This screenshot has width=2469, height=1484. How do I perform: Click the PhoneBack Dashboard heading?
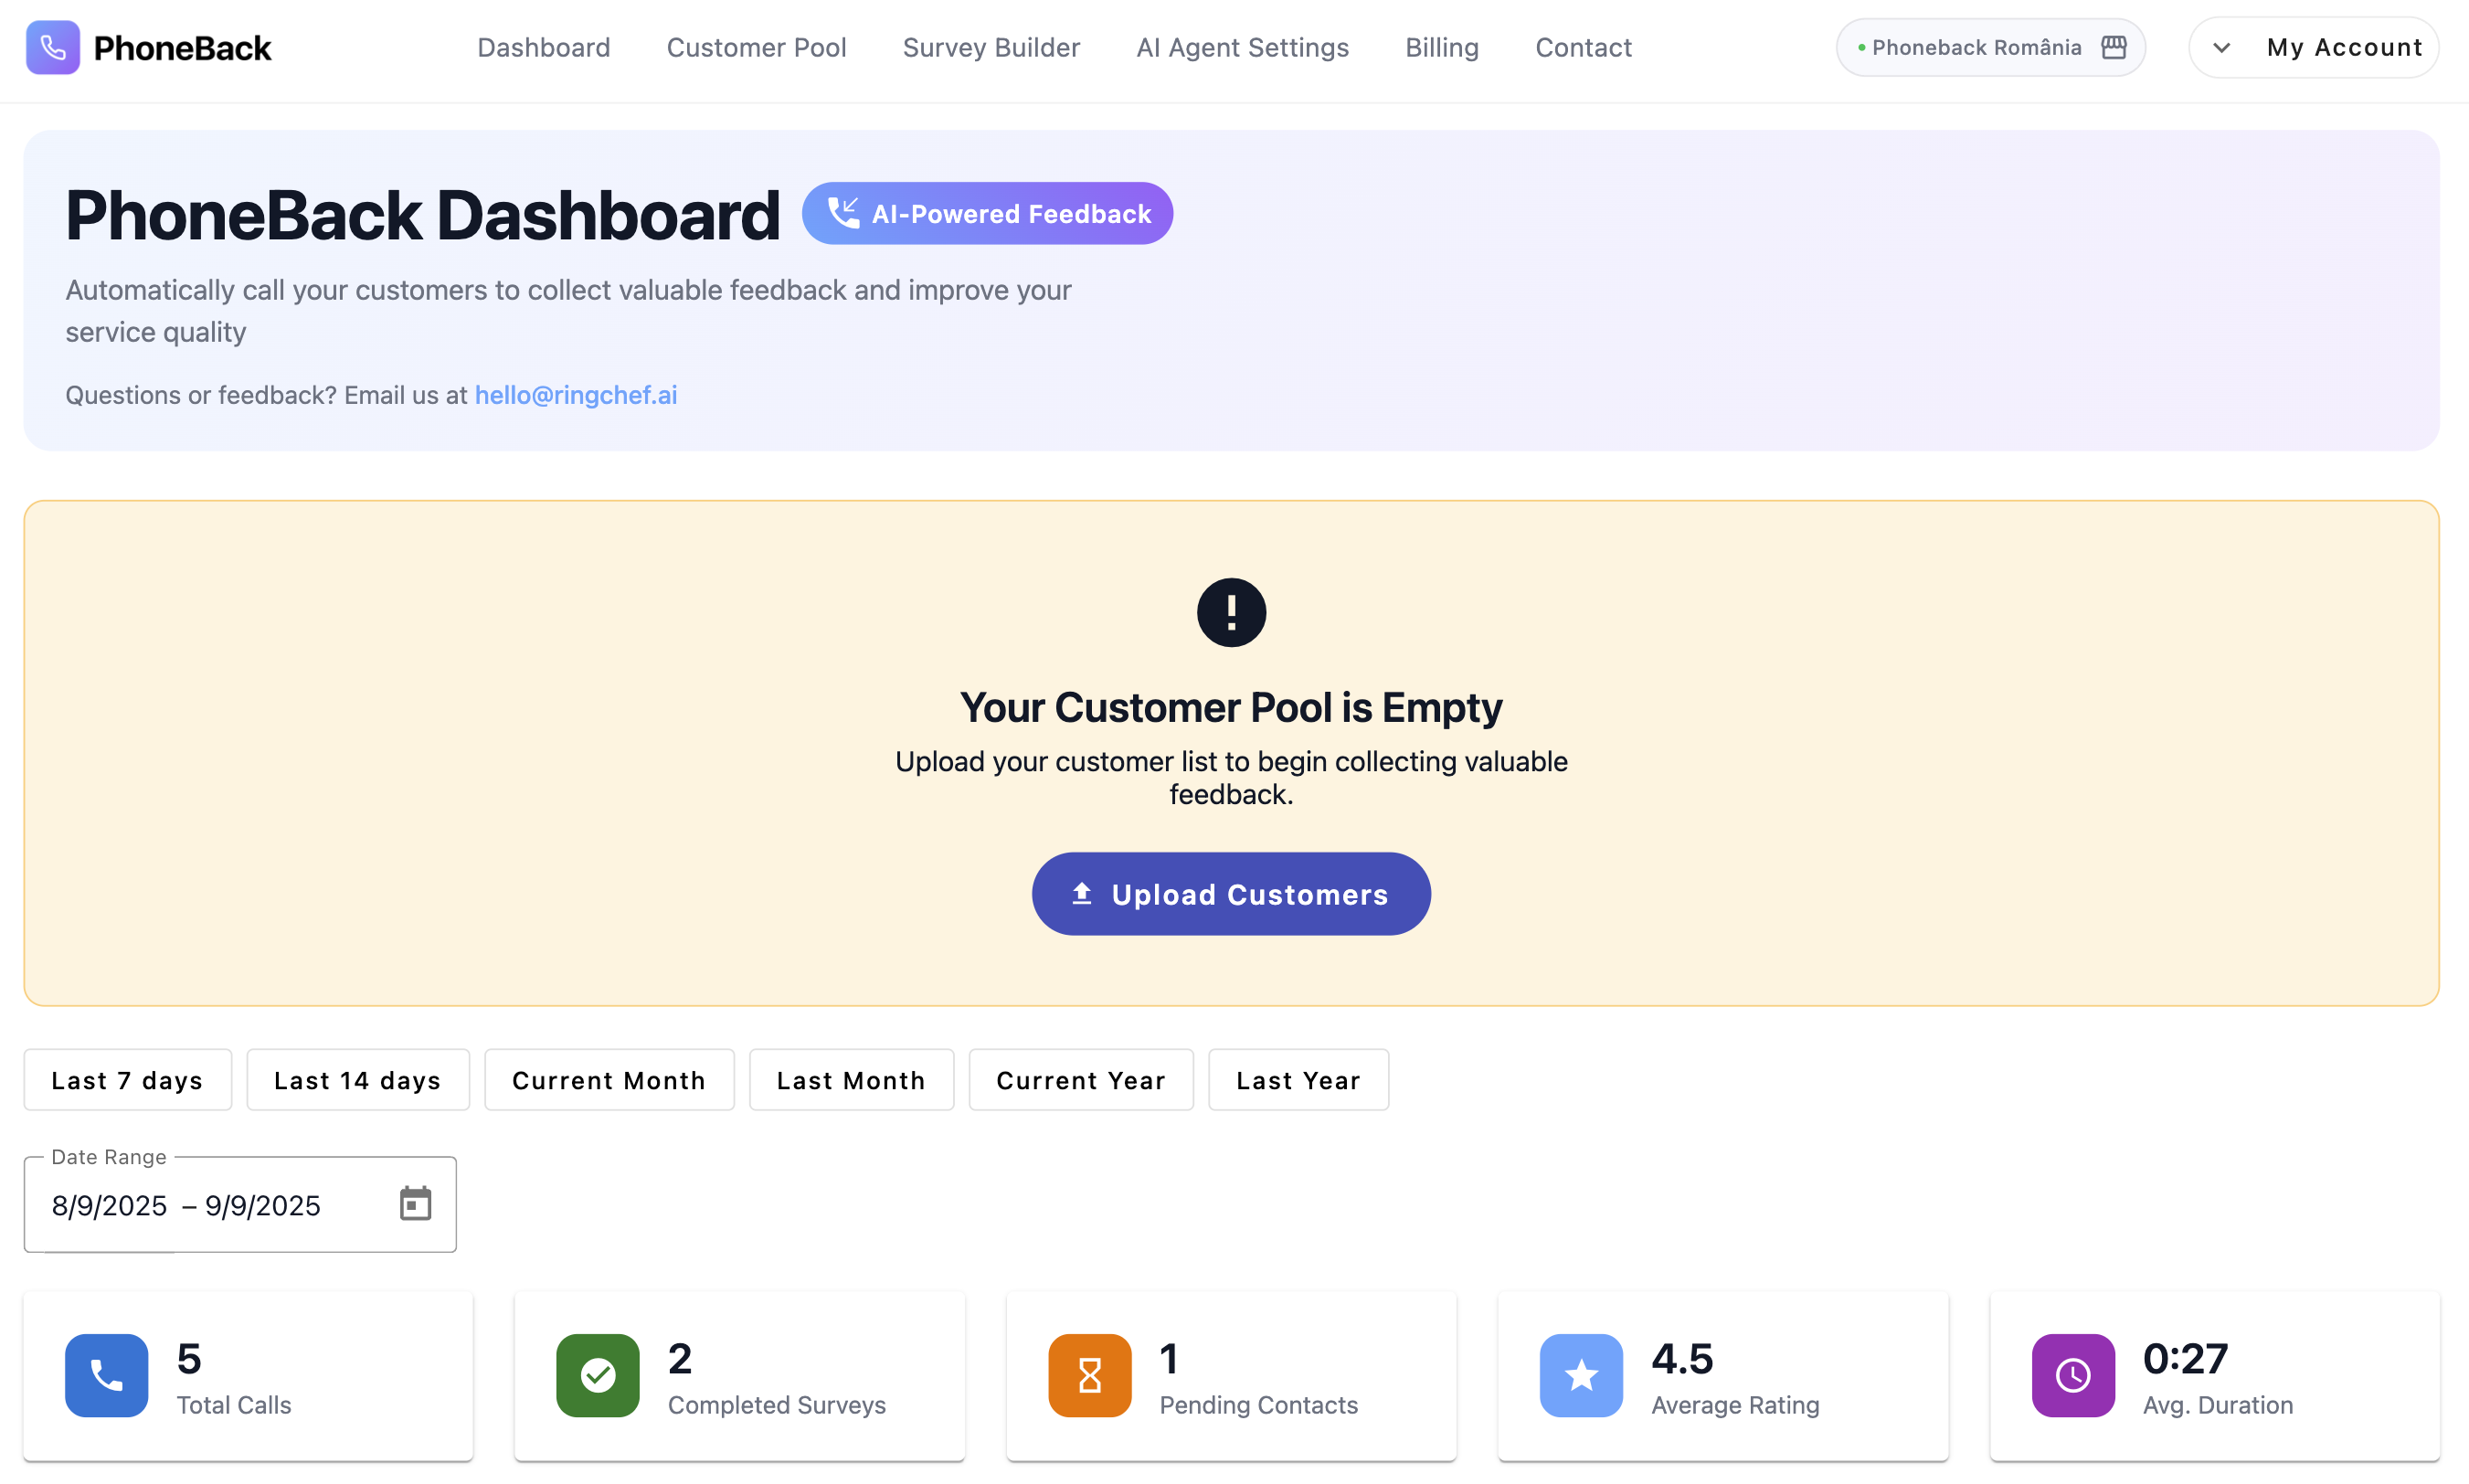tap(422, 214)
